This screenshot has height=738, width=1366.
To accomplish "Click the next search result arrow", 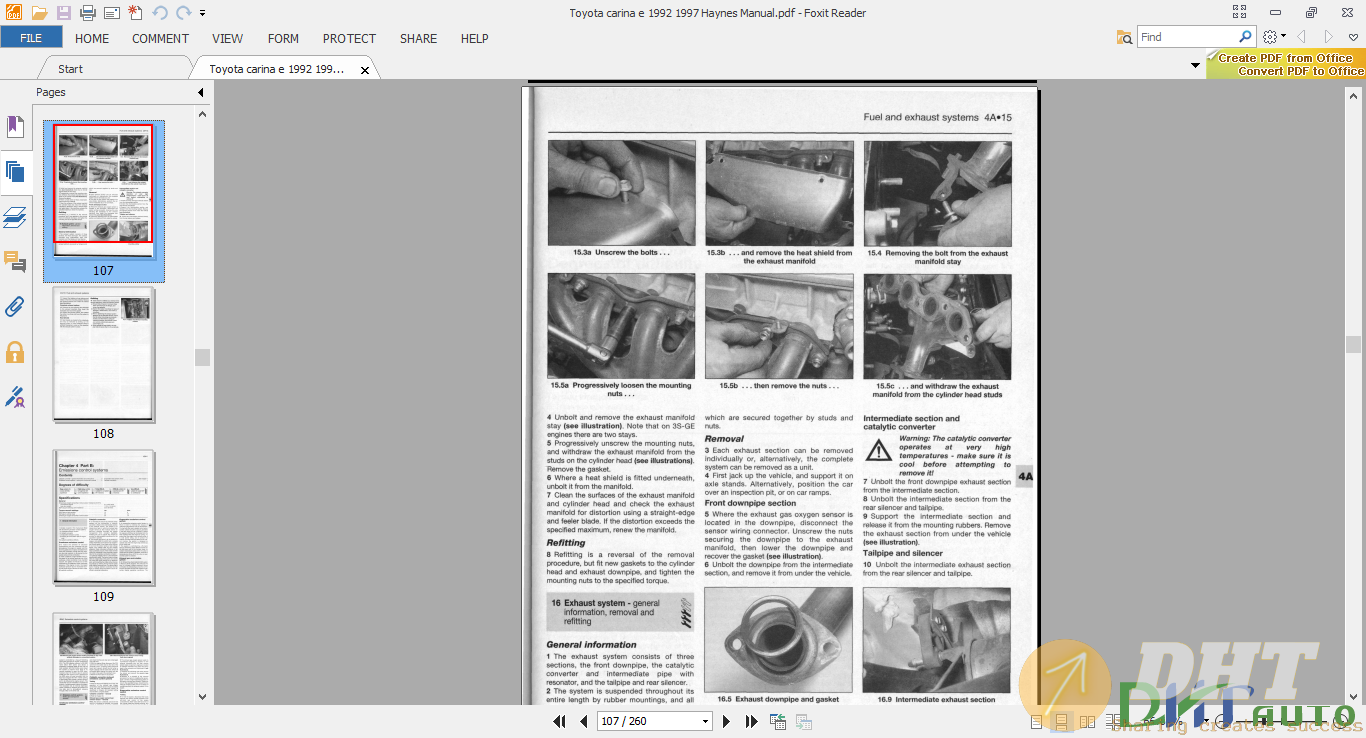I will click(x=1329, y=37).
